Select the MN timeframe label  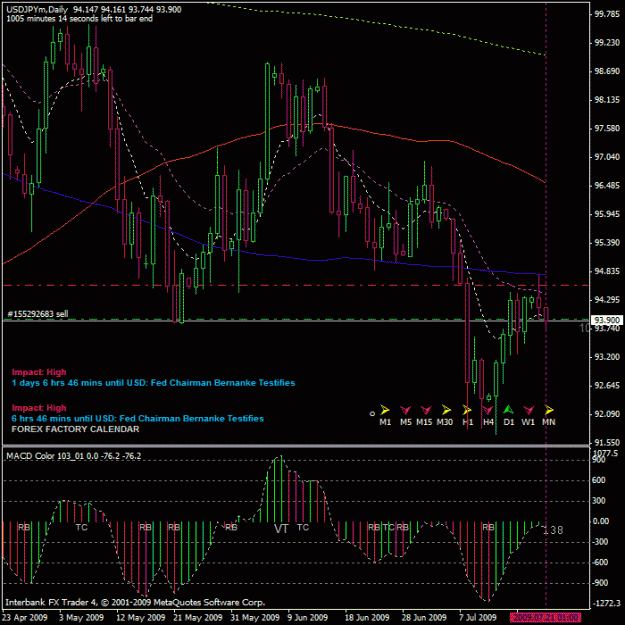549,422
